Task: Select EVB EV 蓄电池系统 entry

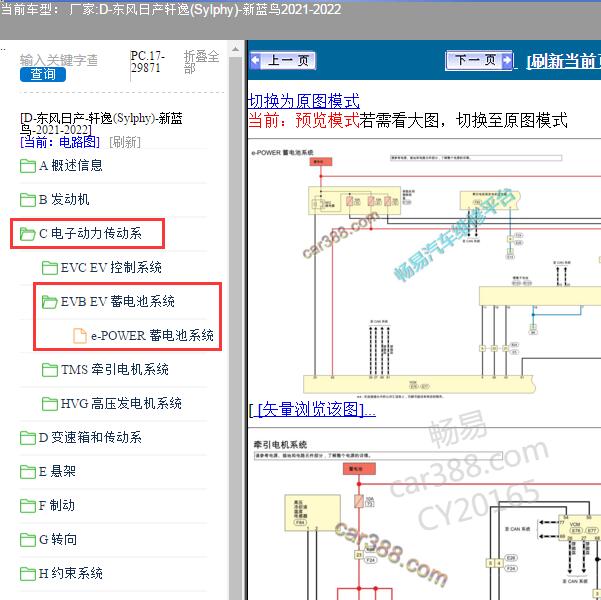Action: [x=118, y=301]
